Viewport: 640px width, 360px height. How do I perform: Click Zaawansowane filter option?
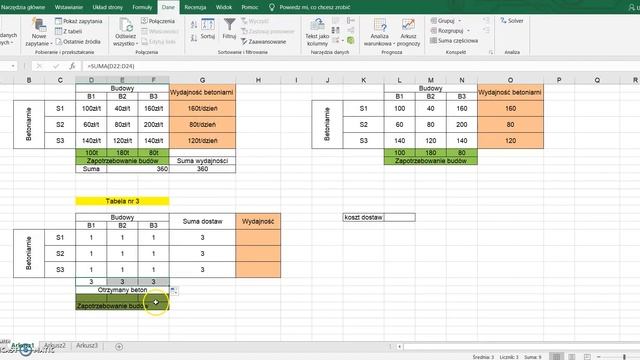click(263, 42)
